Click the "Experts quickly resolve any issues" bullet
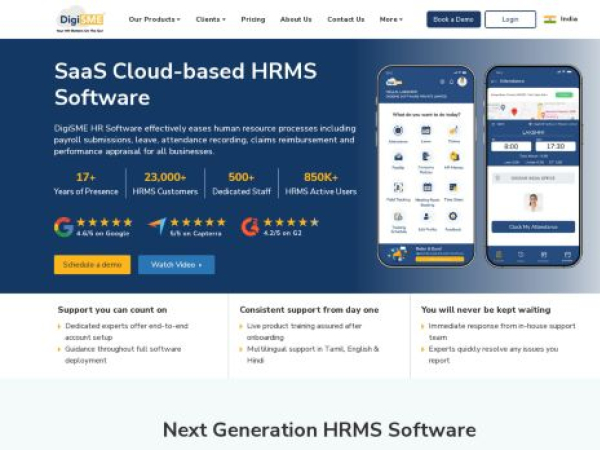Screen dimensions: 600x450 click(x=493, y=354)
